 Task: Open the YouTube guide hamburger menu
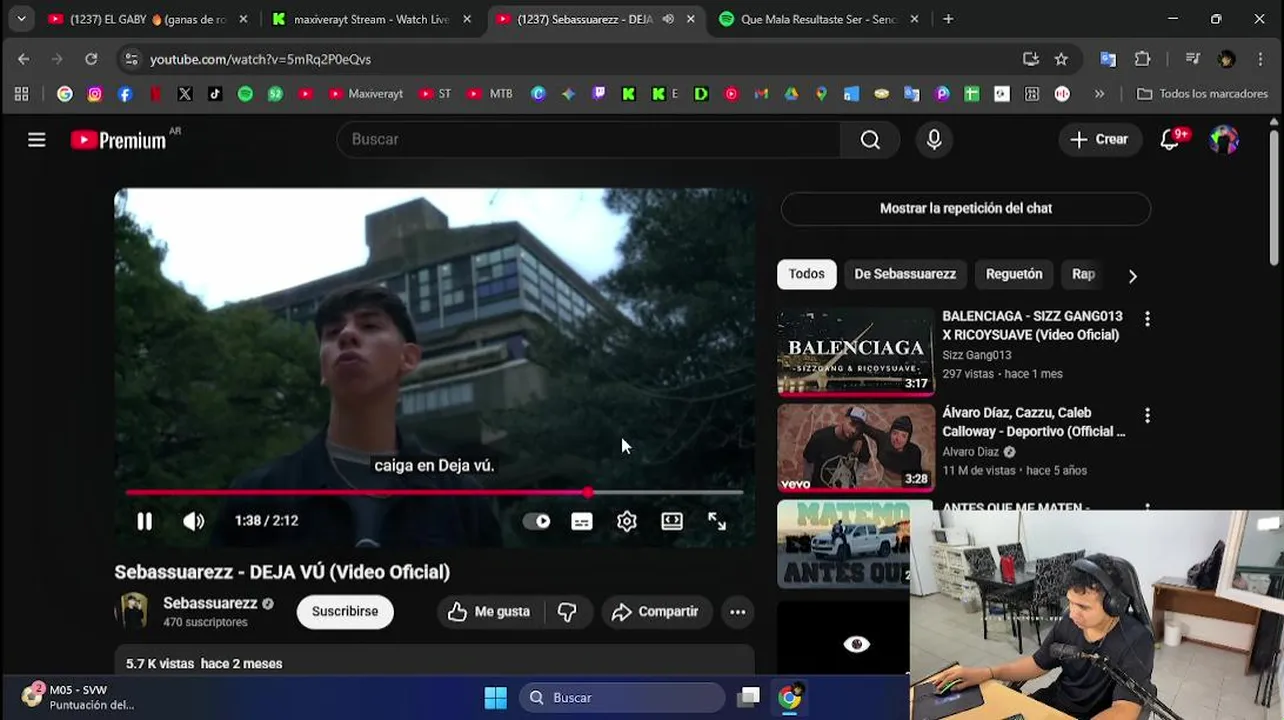coord(37,140)
